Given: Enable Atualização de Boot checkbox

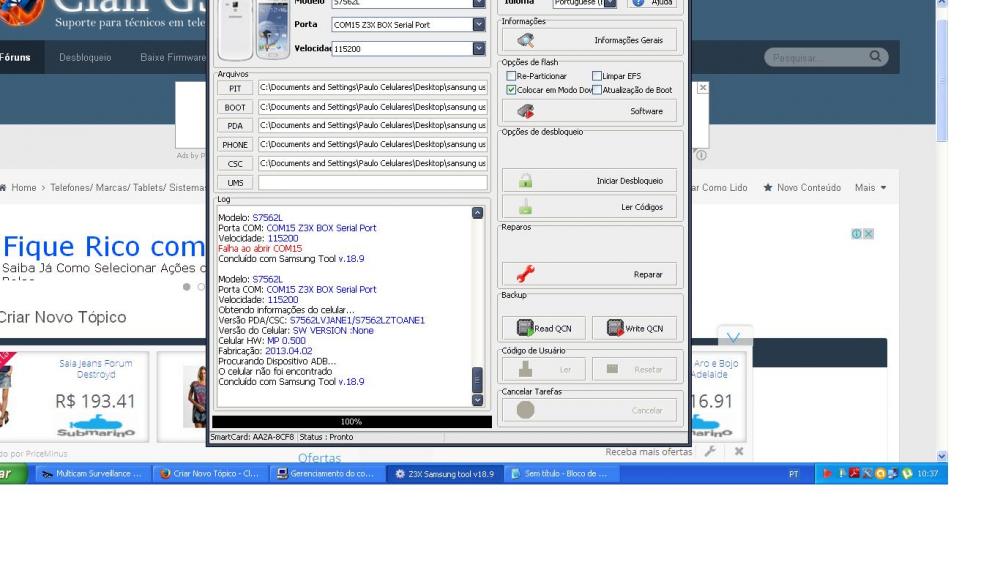Looking at the screenshot, I should pos(596,90).
